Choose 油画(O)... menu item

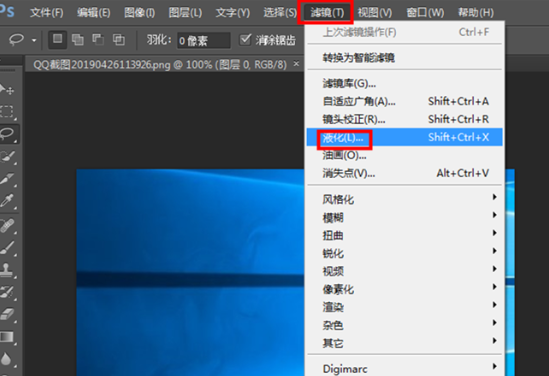(x=404, y=155)
